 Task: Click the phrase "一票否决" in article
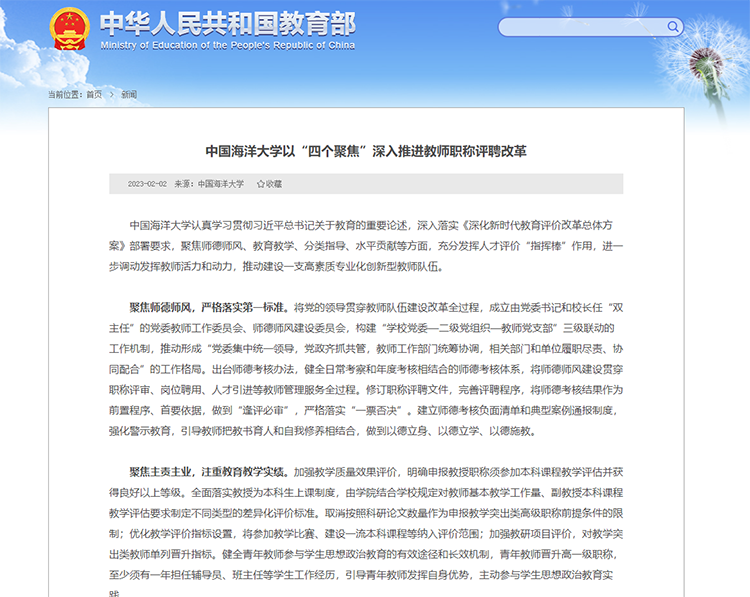[x=376, y=410]
